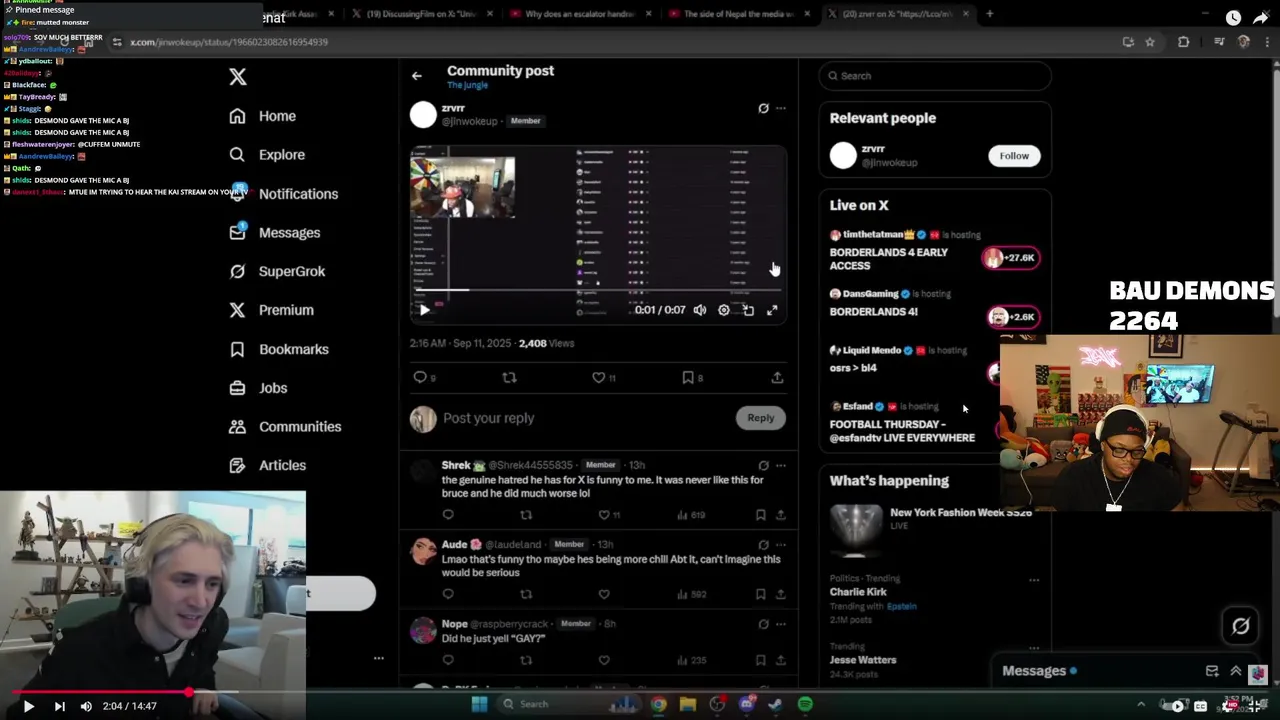Bookmark Shrek's reply

click(x=761, y=515)
